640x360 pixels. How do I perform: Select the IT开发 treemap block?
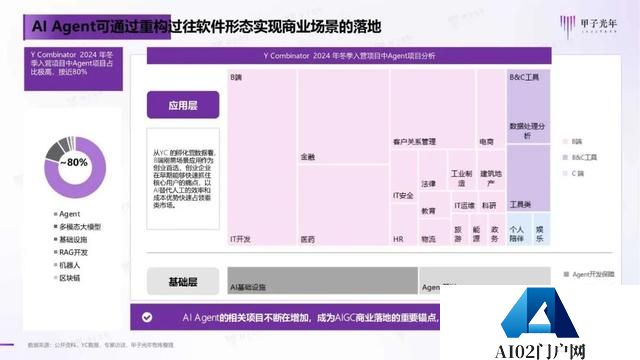[x=262, y=158]
